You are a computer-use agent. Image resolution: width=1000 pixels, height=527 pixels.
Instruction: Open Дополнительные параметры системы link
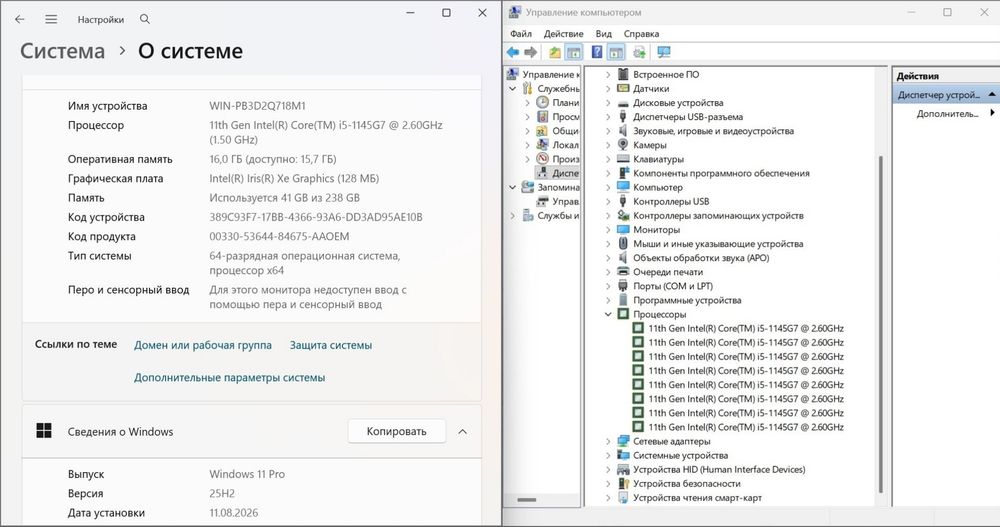[x=230, y=378]
